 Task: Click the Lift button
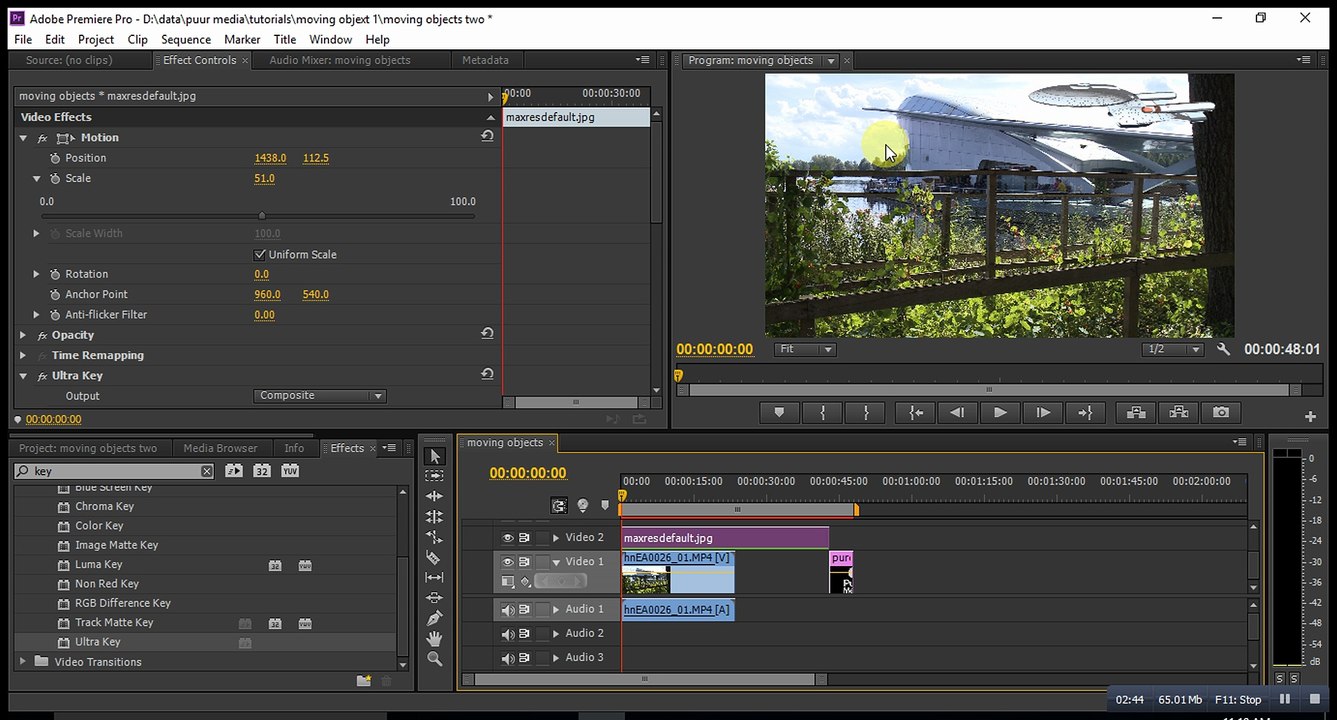pyautogui.click(x=1135, y=412)
